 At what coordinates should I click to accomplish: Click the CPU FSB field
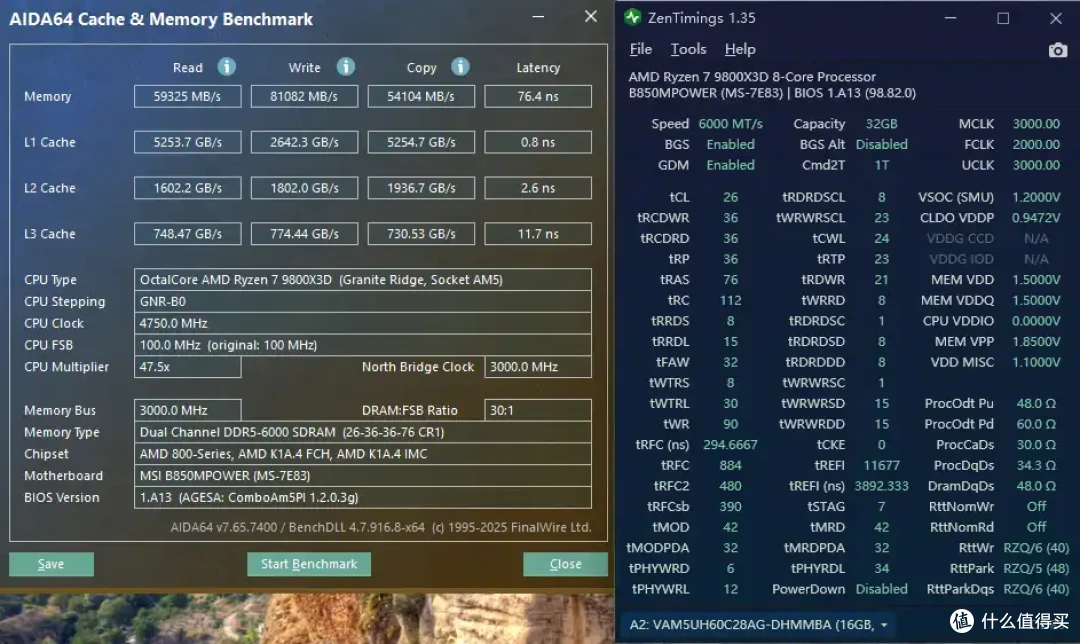click(x=362, y=345)
